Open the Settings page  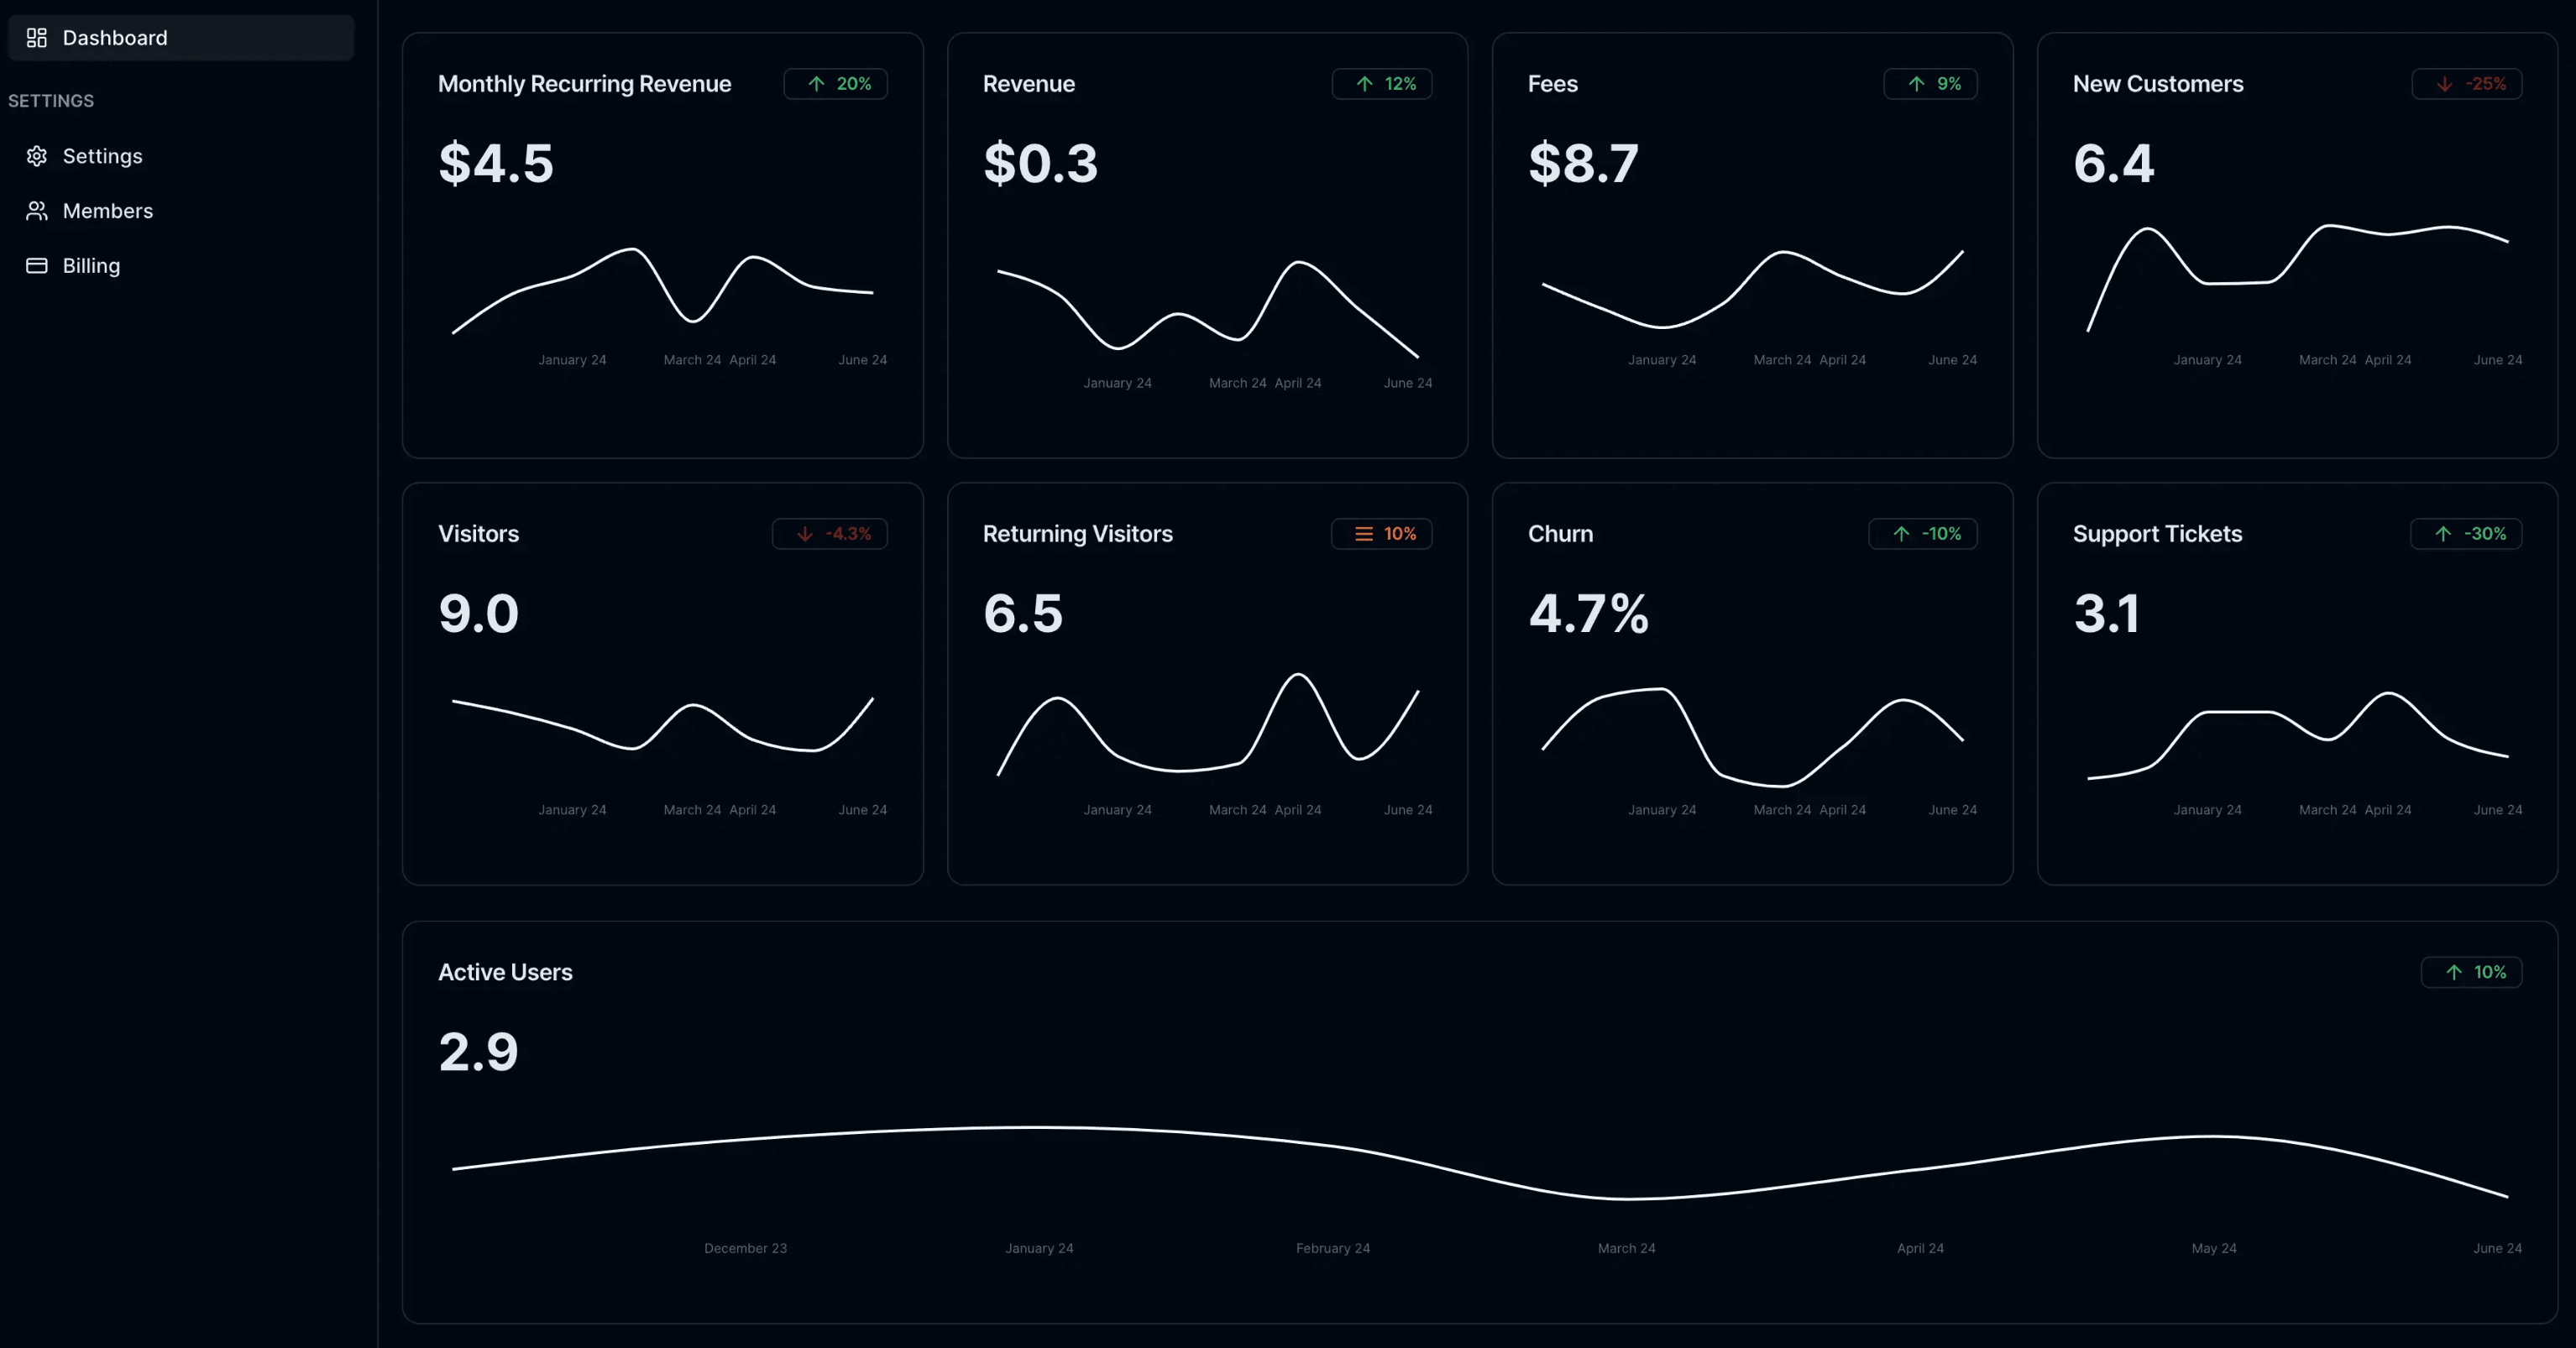click(181, 156)
